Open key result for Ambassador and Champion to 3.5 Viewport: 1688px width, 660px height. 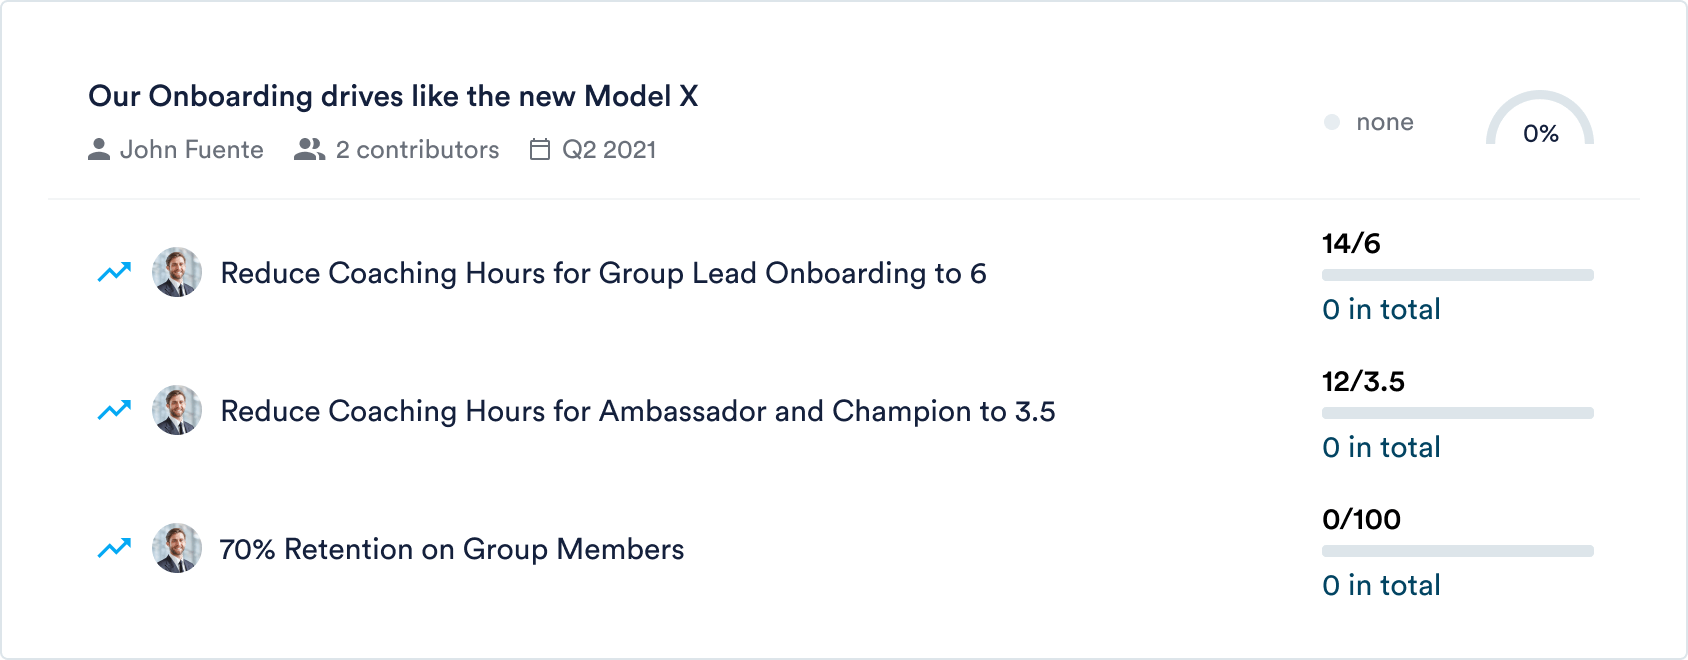click(x=637, y=411)
